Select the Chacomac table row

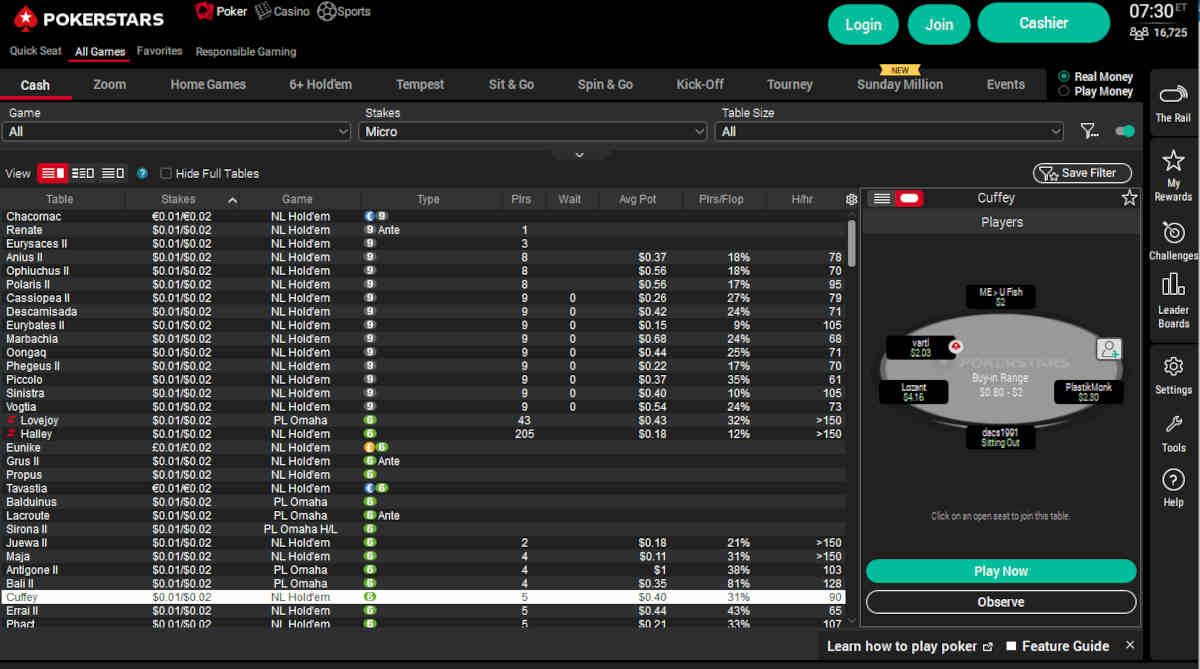tap(422, 216)
